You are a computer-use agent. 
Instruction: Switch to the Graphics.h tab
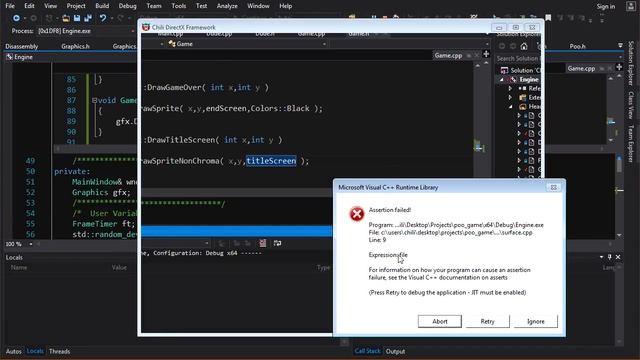pos(75,47)
